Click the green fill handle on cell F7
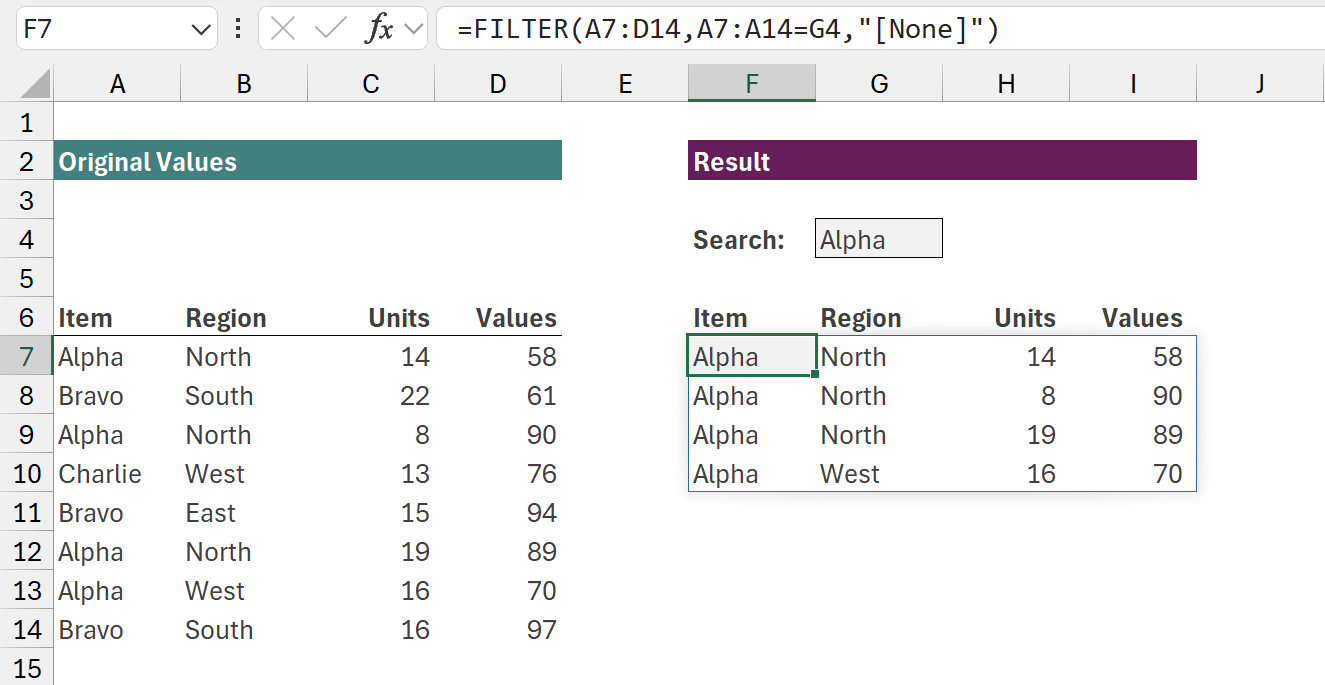Image resolution: width=1325 pixels, height=685 pixels. [x=813, y=373]
